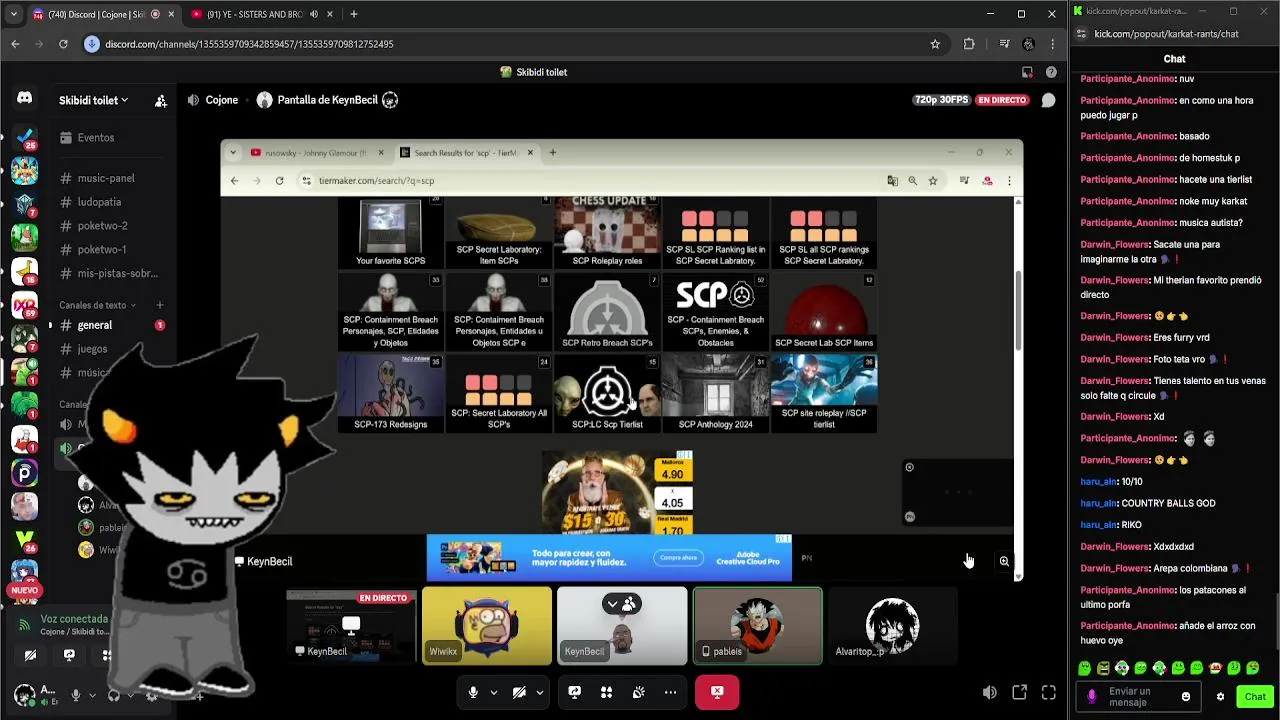Enter fullscreen mode for the stream

(1048, 692)
